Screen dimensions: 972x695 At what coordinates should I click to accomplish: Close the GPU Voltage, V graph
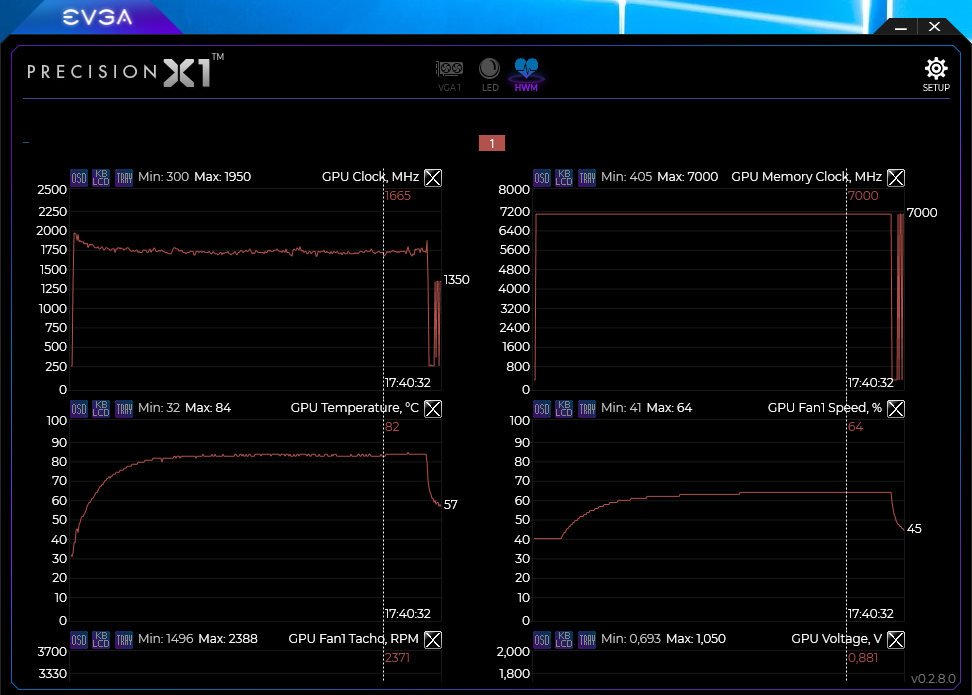pyautogui.click(x=896, y=639)
